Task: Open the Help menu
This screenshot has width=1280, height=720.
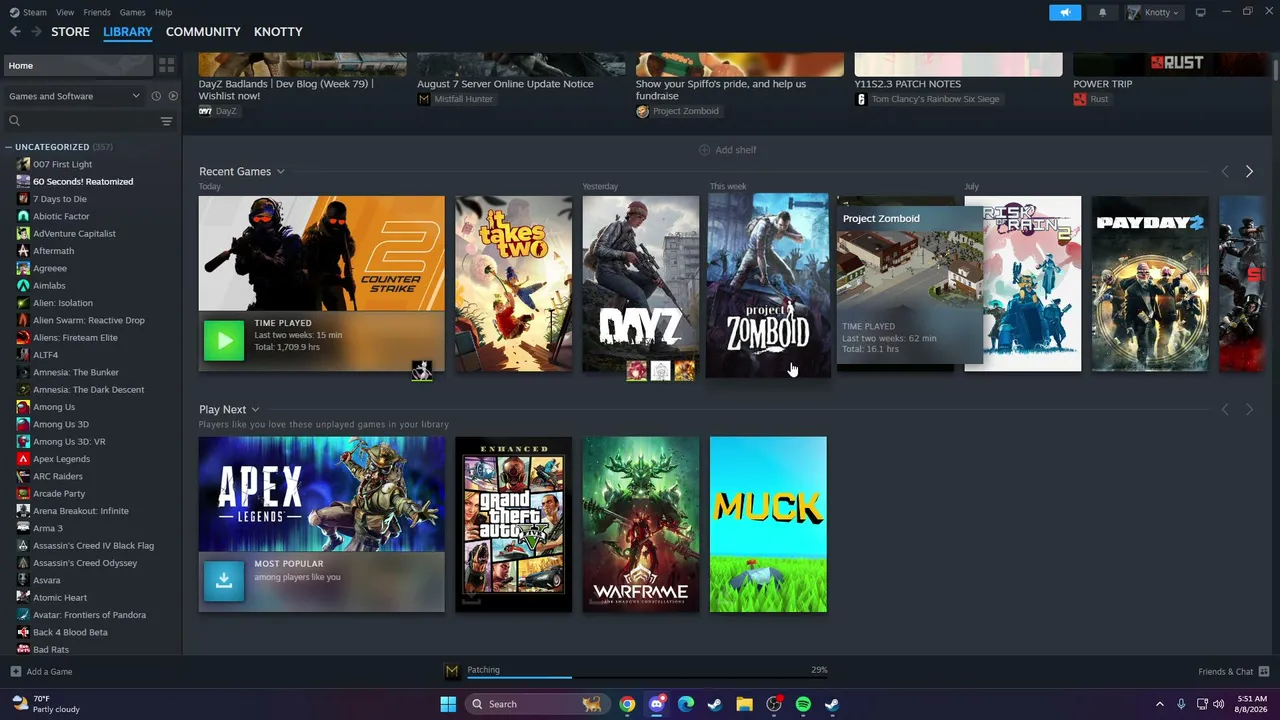Action: click(163, 12)
